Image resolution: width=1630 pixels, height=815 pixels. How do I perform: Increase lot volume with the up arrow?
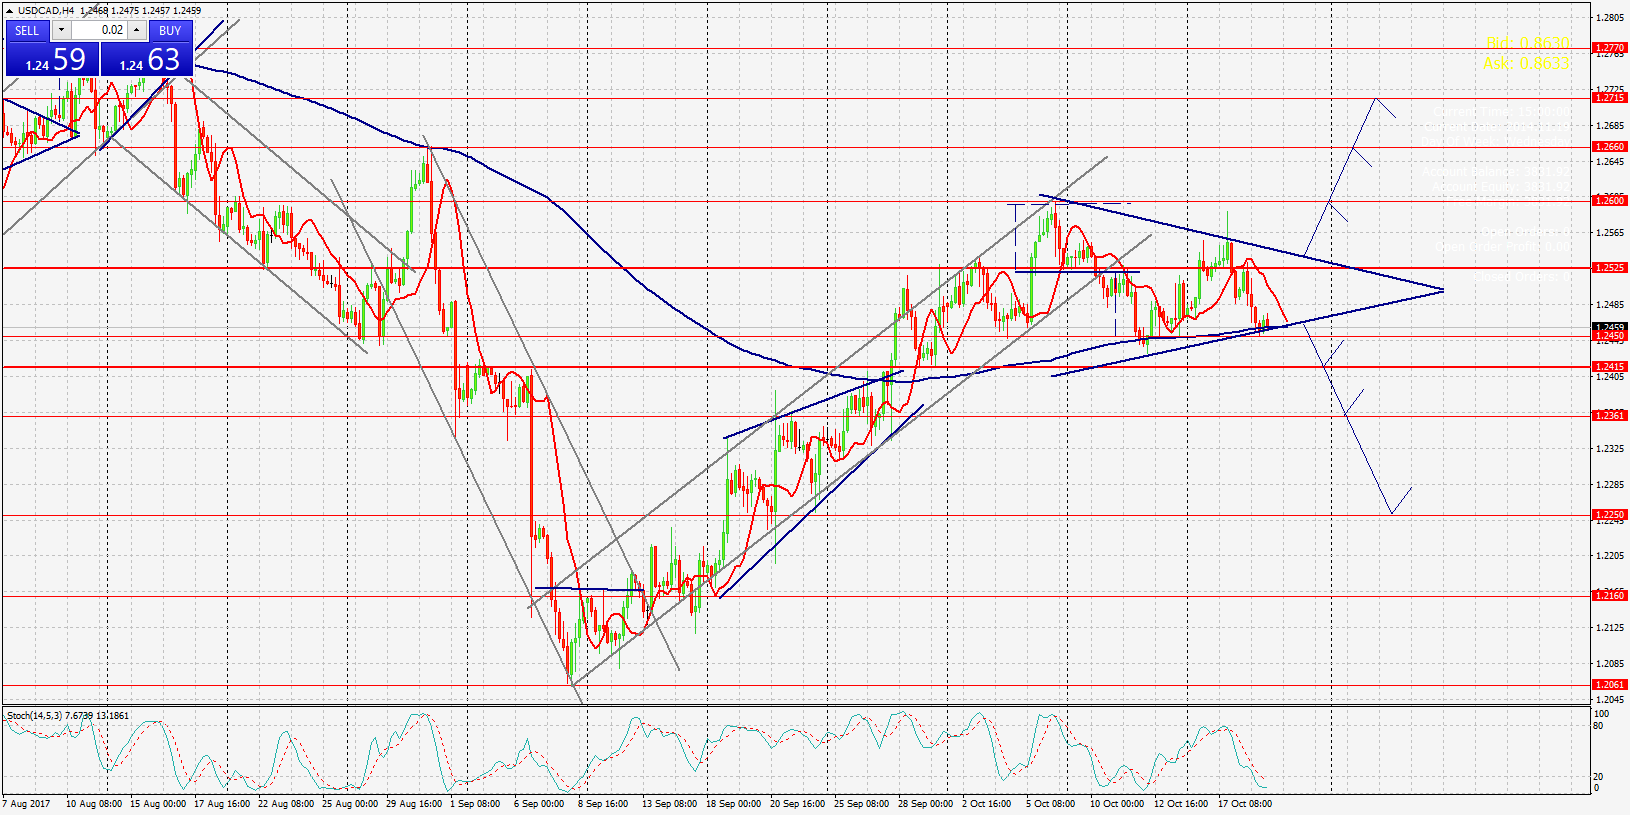pos(137,30)
